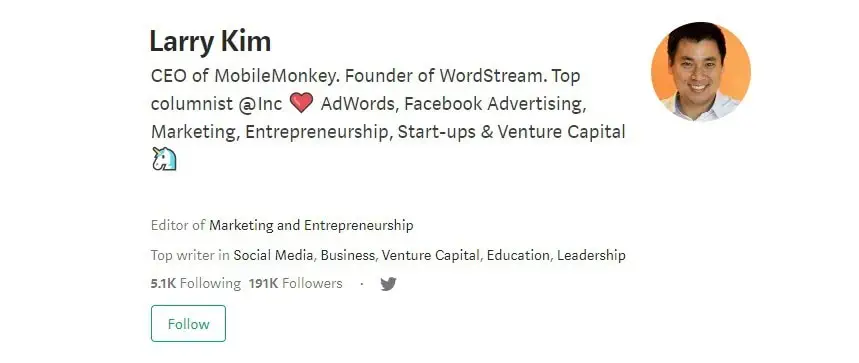Open Marketing and Entrepreneurship publication link
This screenshot has width=859, height=363.
[x=311, y=225]
